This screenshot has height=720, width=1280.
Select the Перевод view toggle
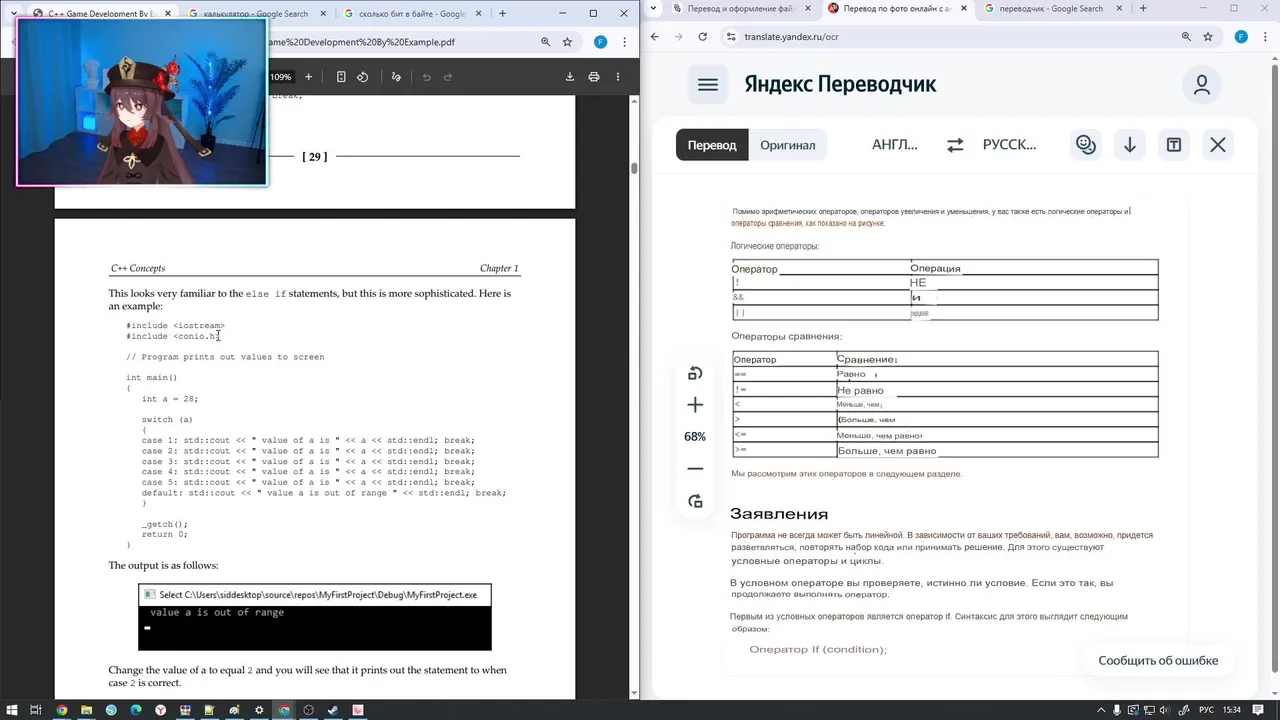click(x=712, y=145)
